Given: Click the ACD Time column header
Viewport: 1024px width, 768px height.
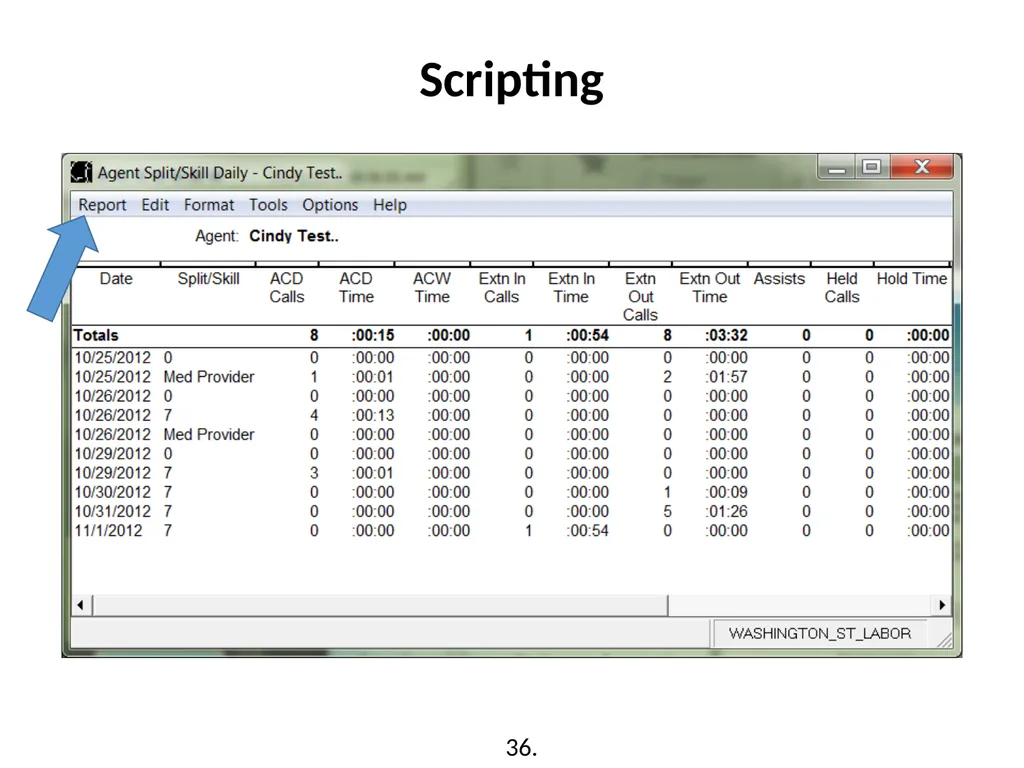Looking at the screenshot, I should pyautogui.click(x=356, y=288).
